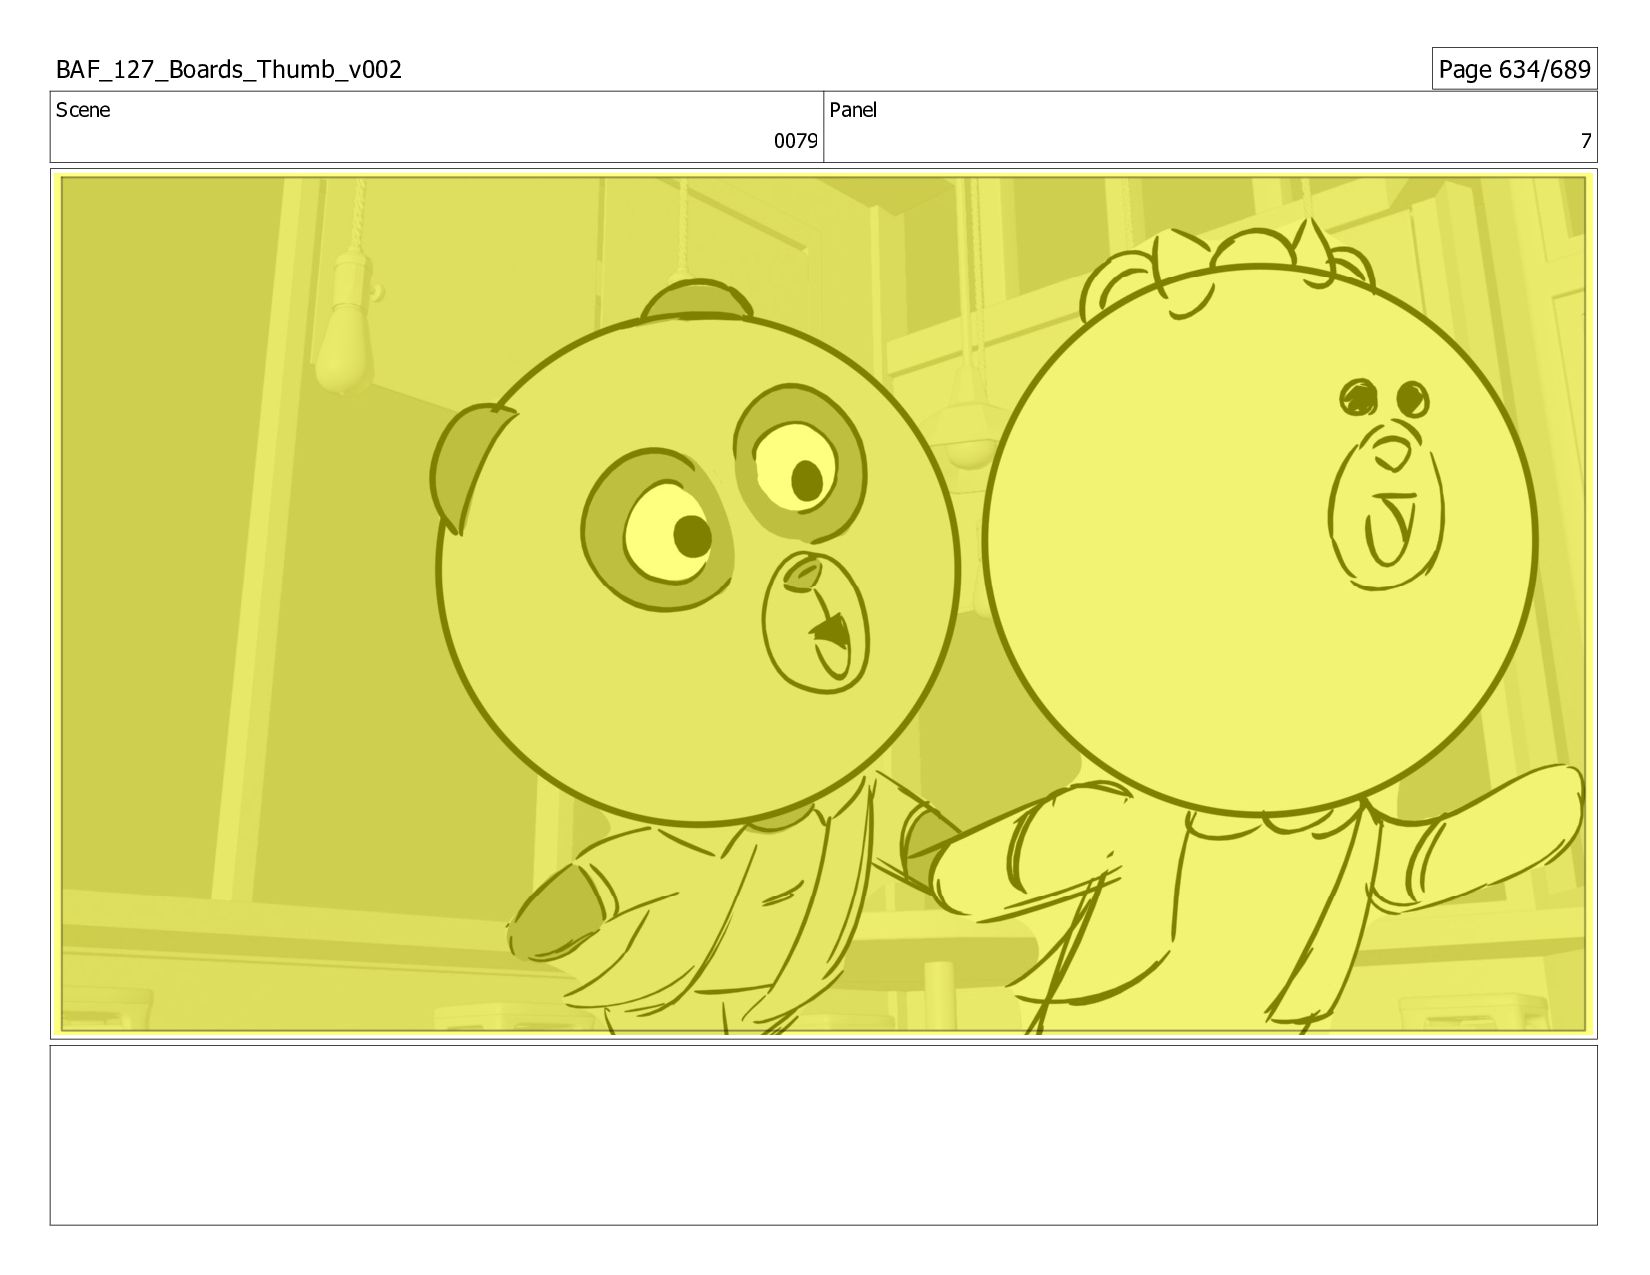Click the Page 634/689 indicator box
Viewport: 1650px width, 1275px height.
coord(1514,69)
